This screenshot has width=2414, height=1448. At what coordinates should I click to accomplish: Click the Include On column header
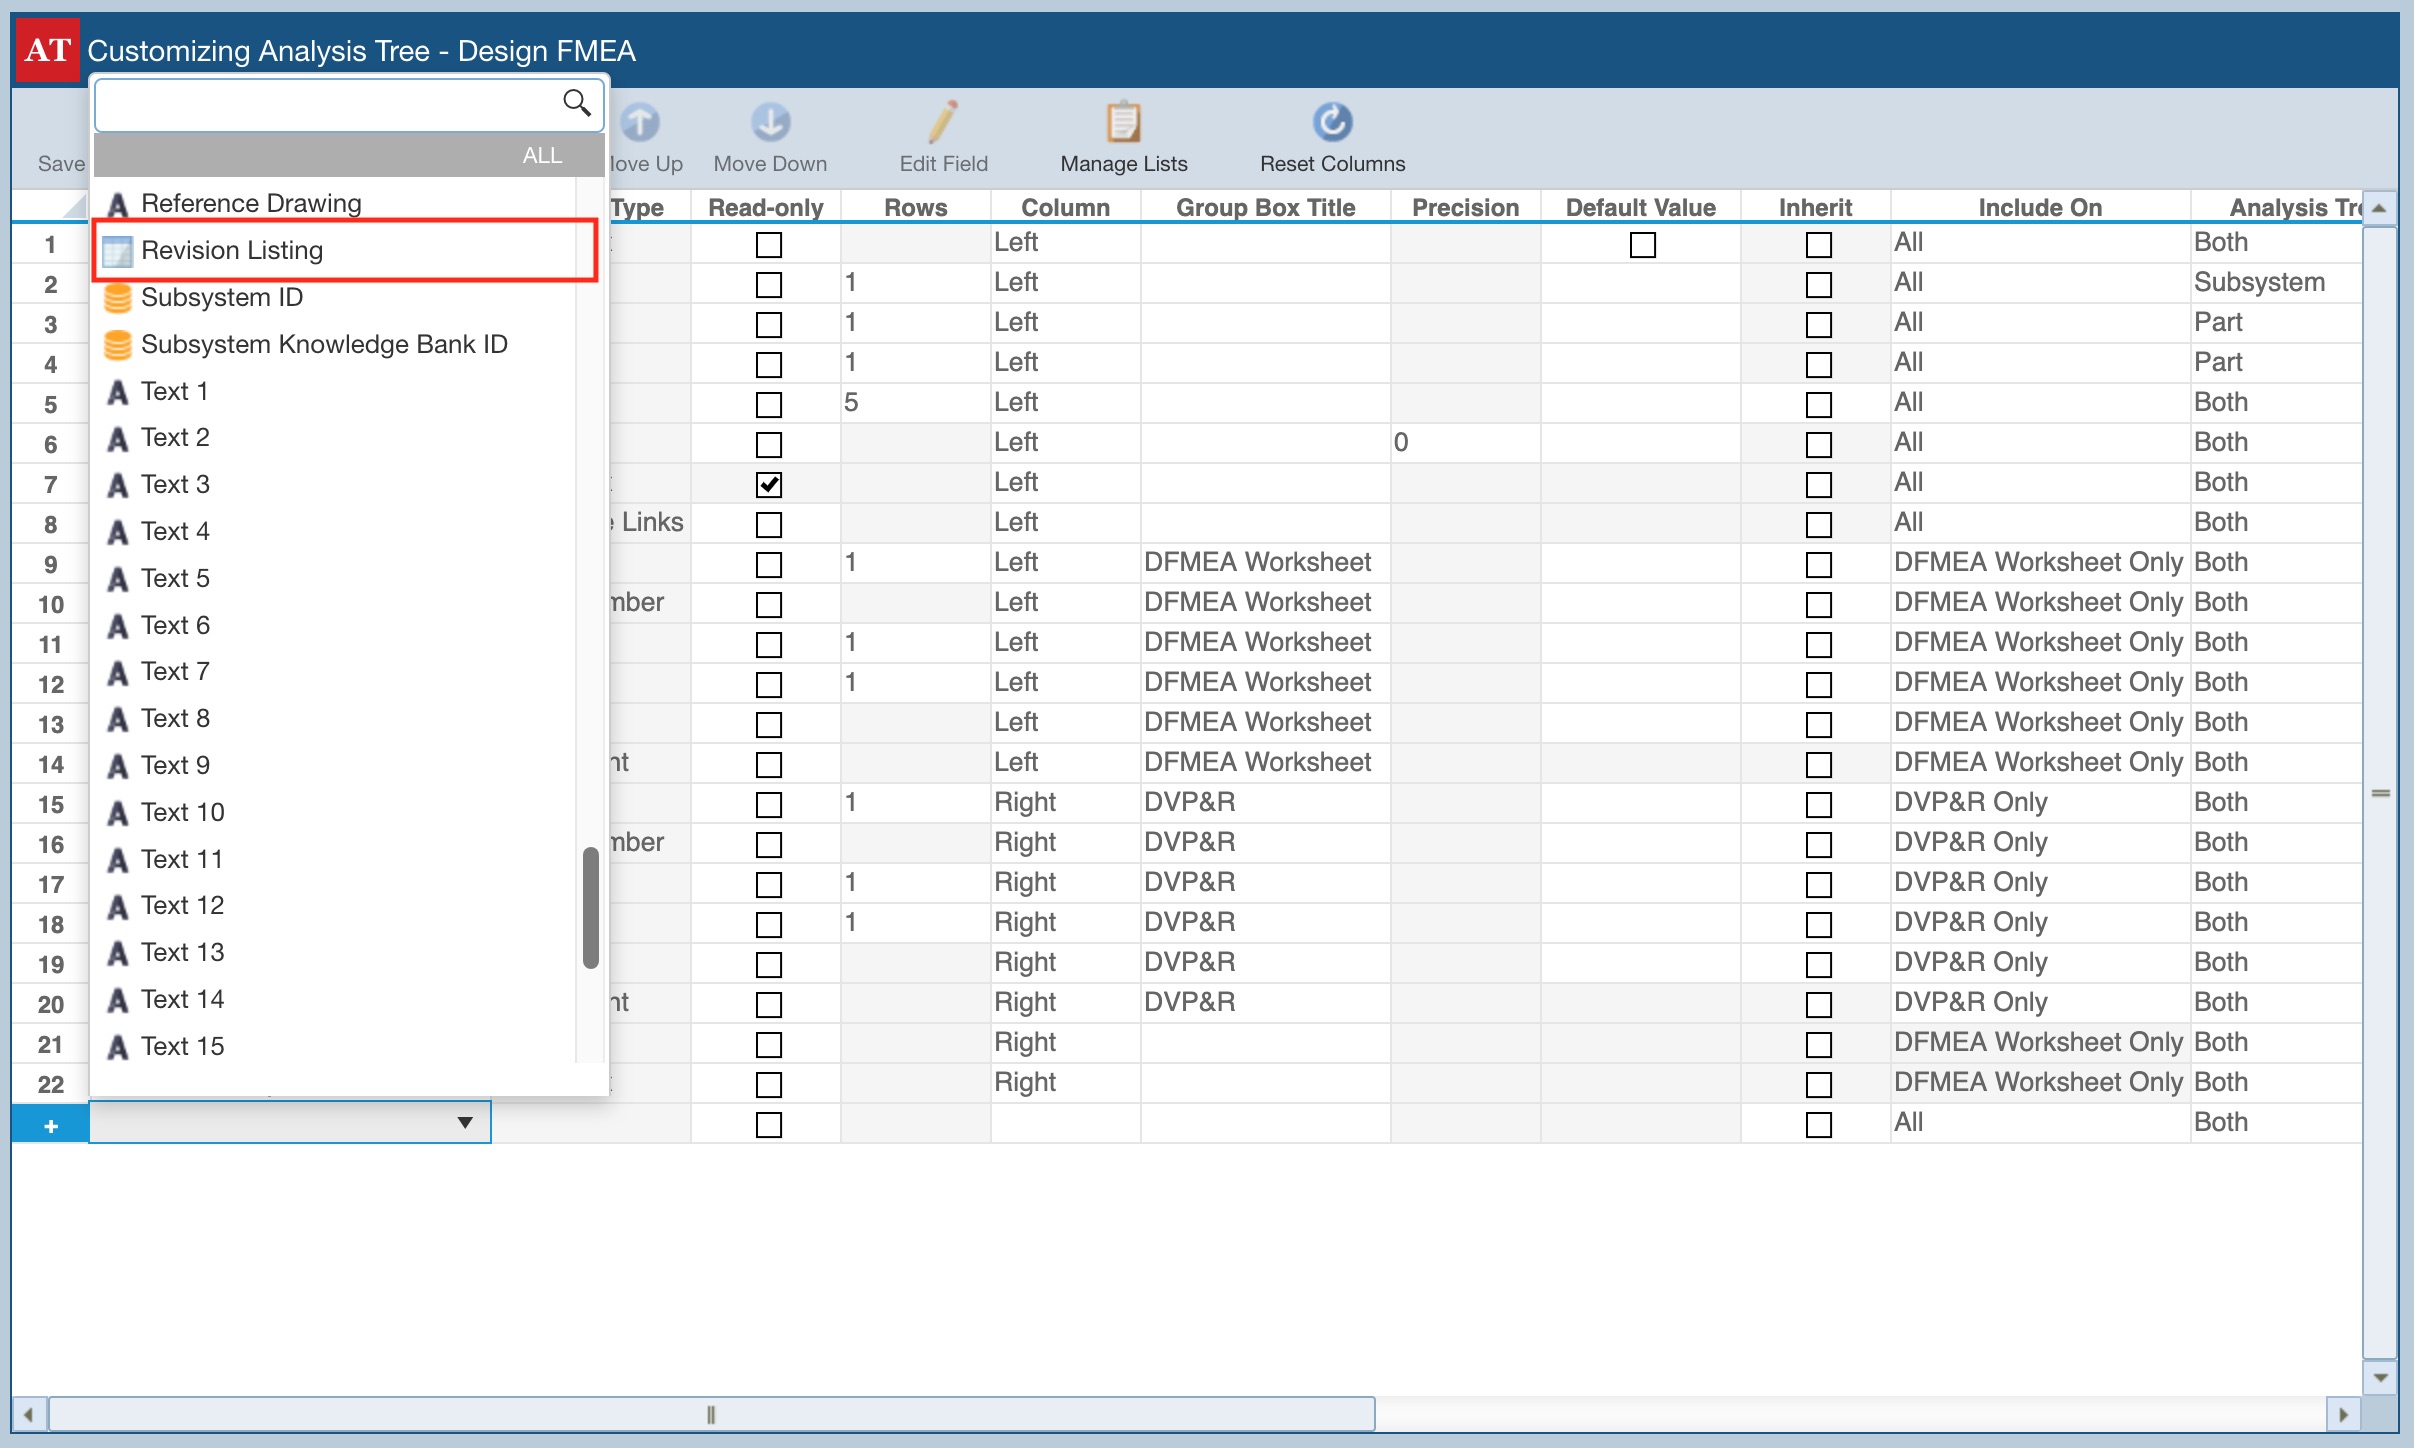coord(2039,208)
